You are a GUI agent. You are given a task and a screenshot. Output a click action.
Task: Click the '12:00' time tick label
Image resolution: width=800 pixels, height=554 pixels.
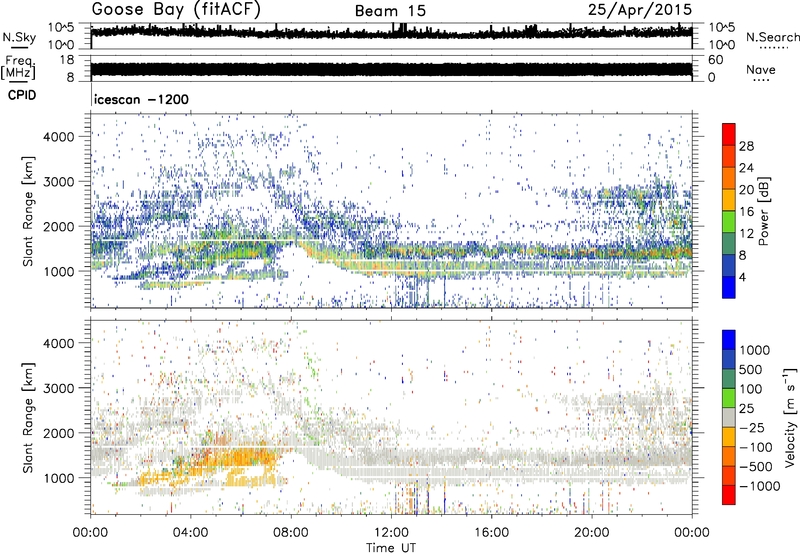[x=391, y=533]
